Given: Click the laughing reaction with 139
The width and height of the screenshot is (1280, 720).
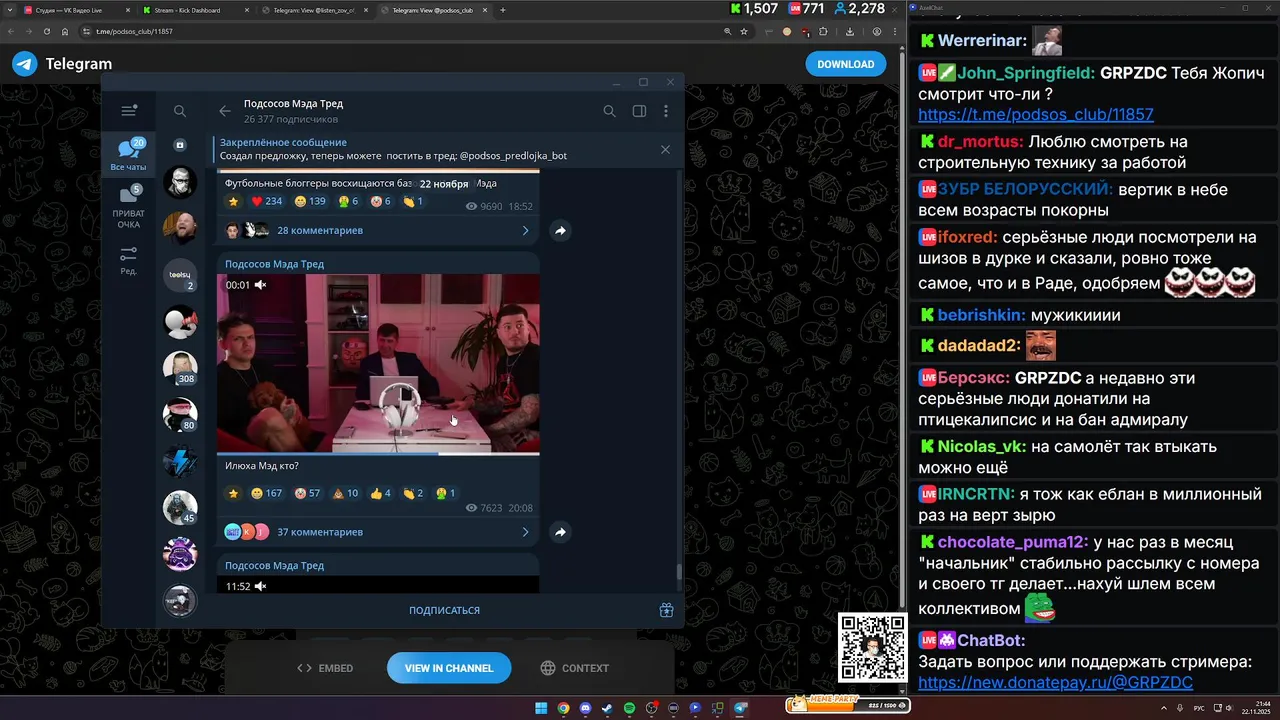Looking at the screenshot, I should click(x=311, y=202).
